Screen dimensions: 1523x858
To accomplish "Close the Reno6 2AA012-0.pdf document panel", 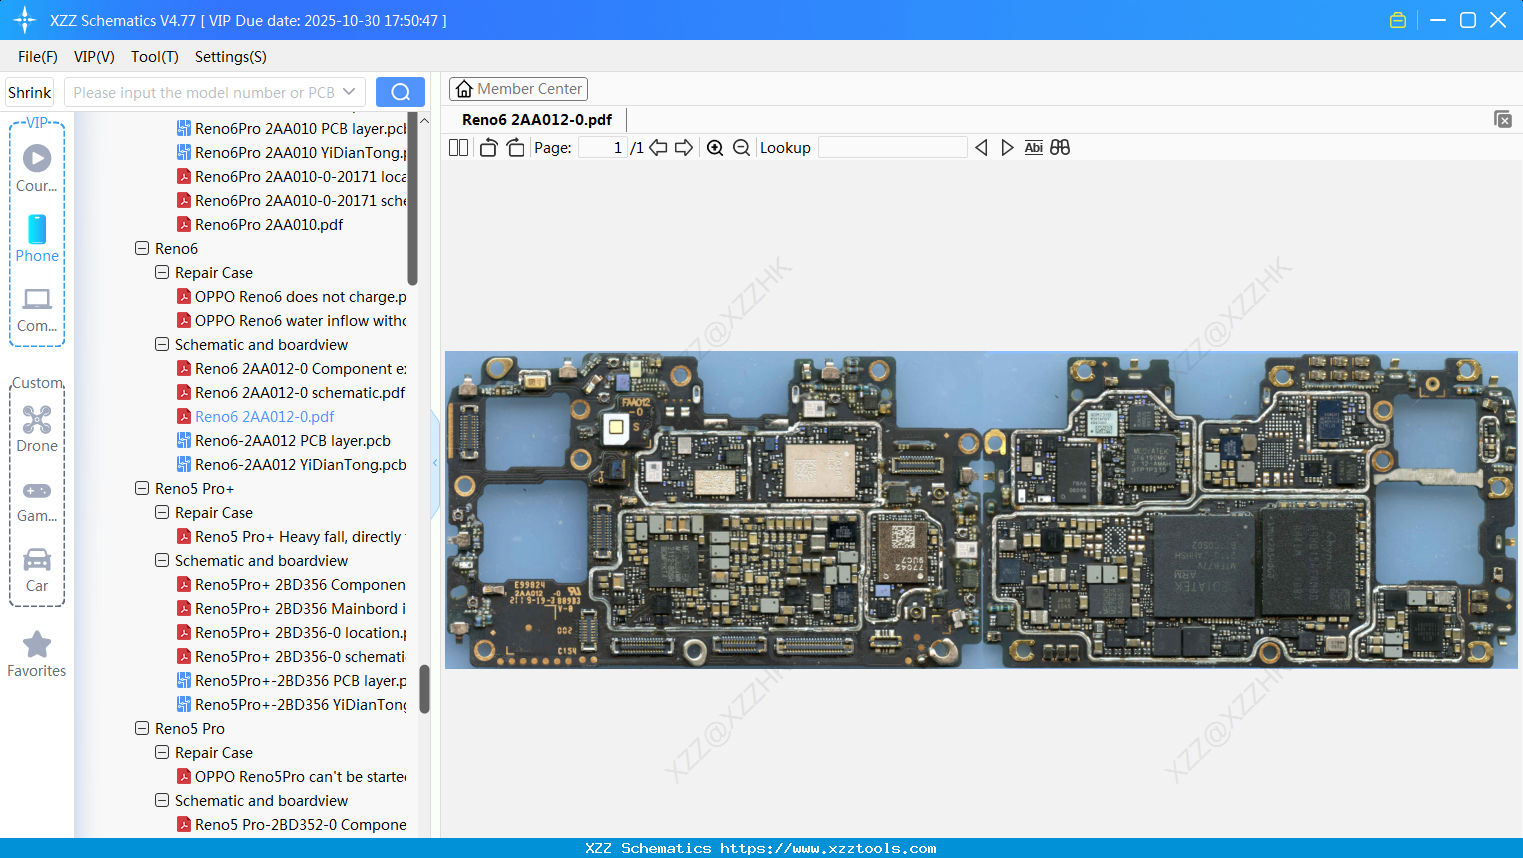I will 1502,119.
